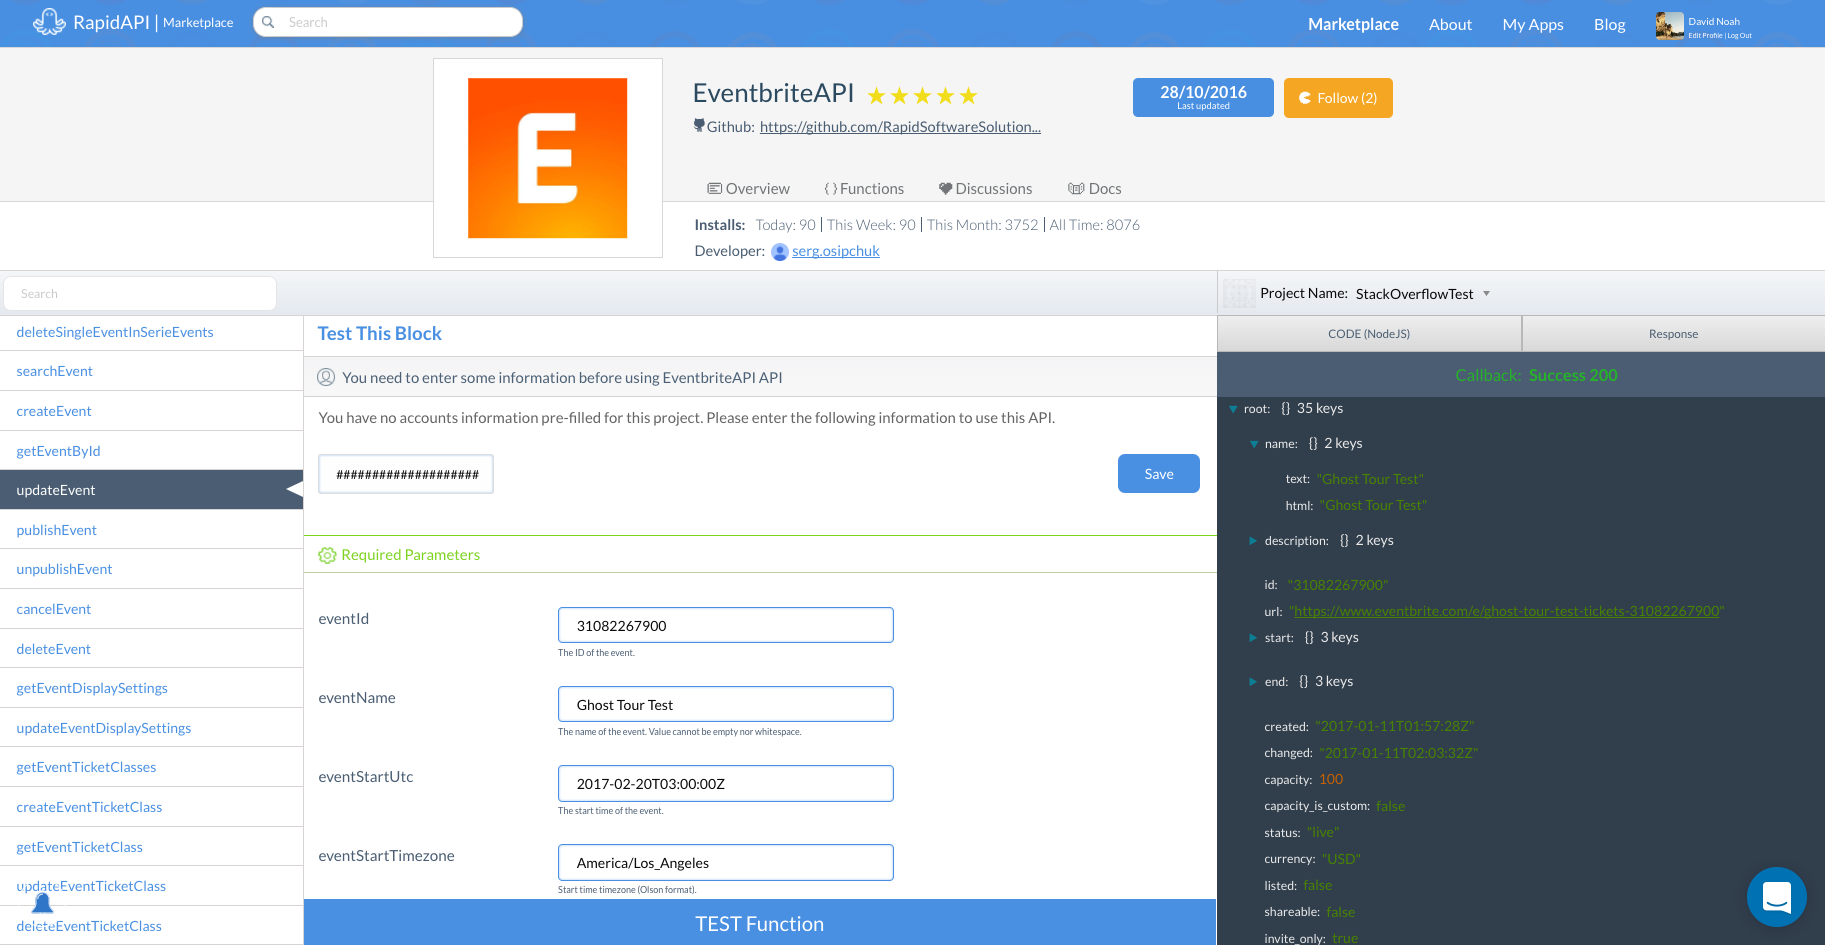Click the eventStartTimezone input field

[725, 862]
